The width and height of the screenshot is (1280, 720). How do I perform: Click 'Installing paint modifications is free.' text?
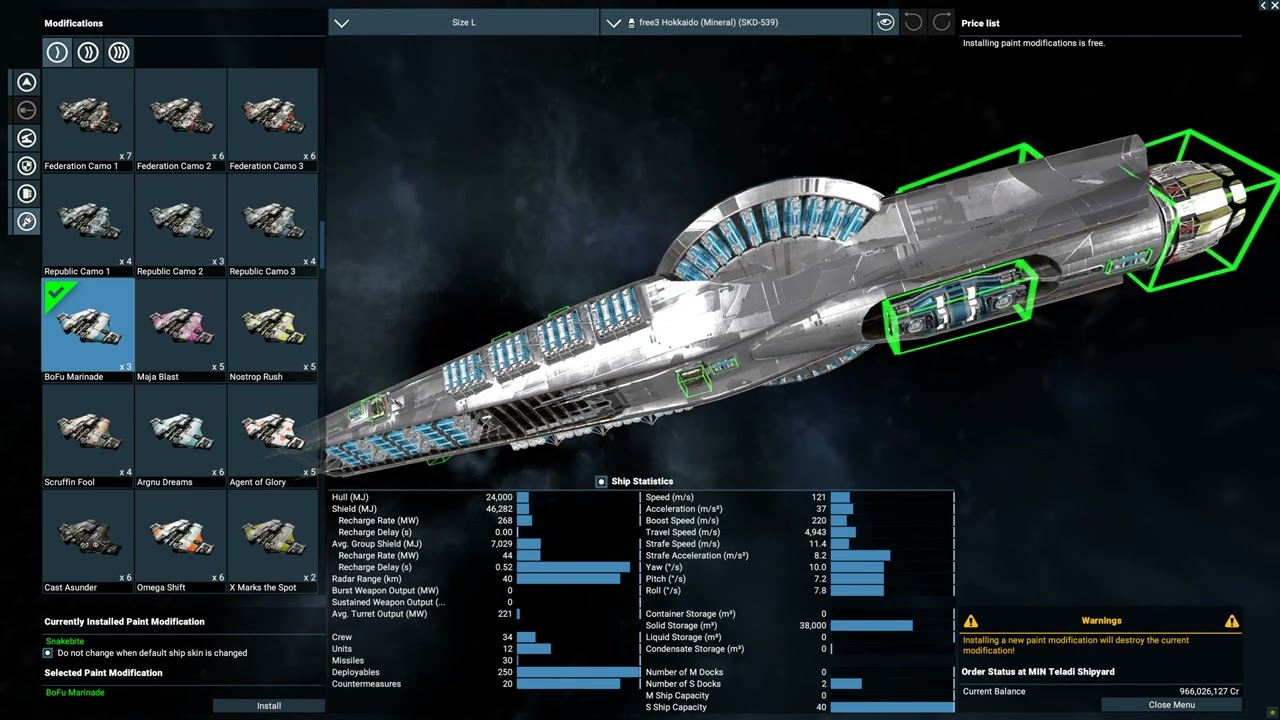pos(1034,43)
